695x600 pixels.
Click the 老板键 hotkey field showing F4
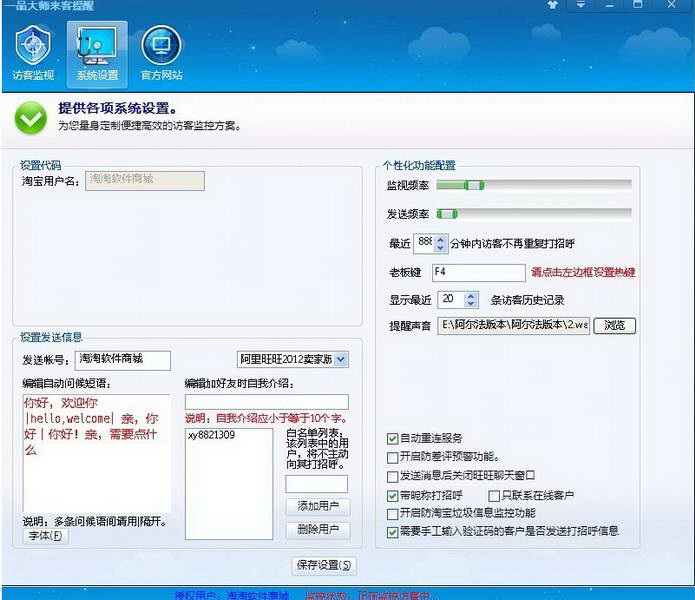(479, 273)
